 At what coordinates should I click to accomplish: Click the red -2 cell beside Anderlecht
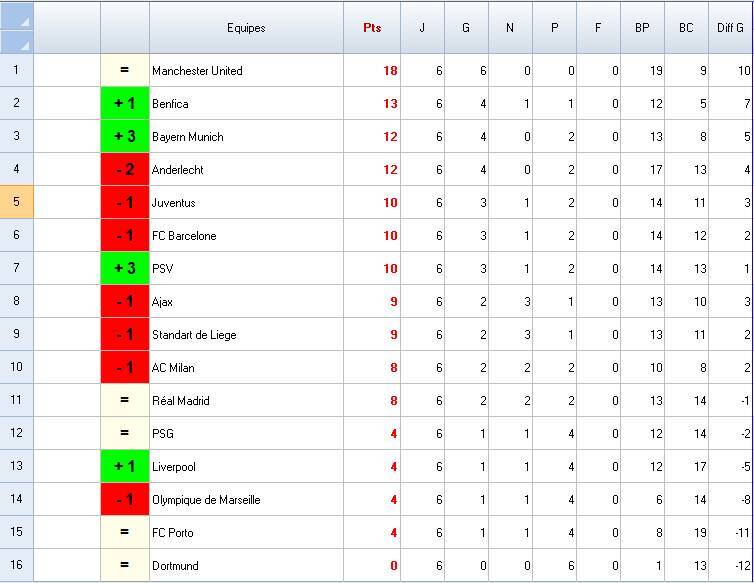point(125,170)
